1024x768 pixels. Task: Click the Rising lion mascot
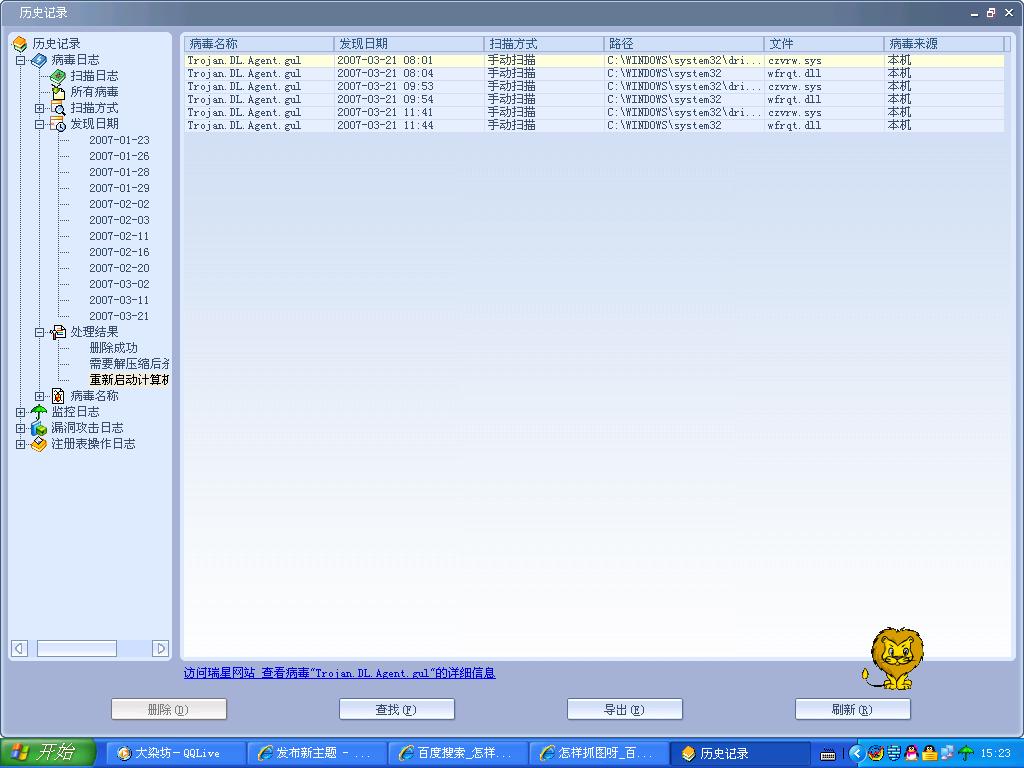click(893, 659)
